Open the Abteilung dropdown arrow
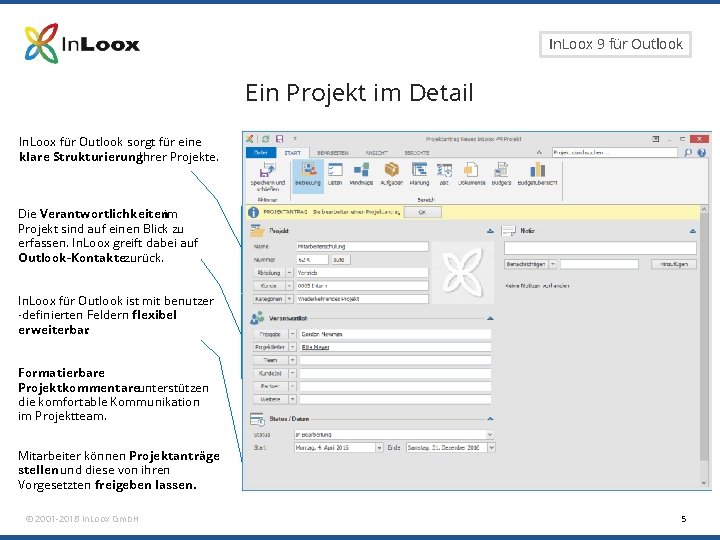Image resolution: width=720 pixels, height=540 pixels. pos(289,273)
